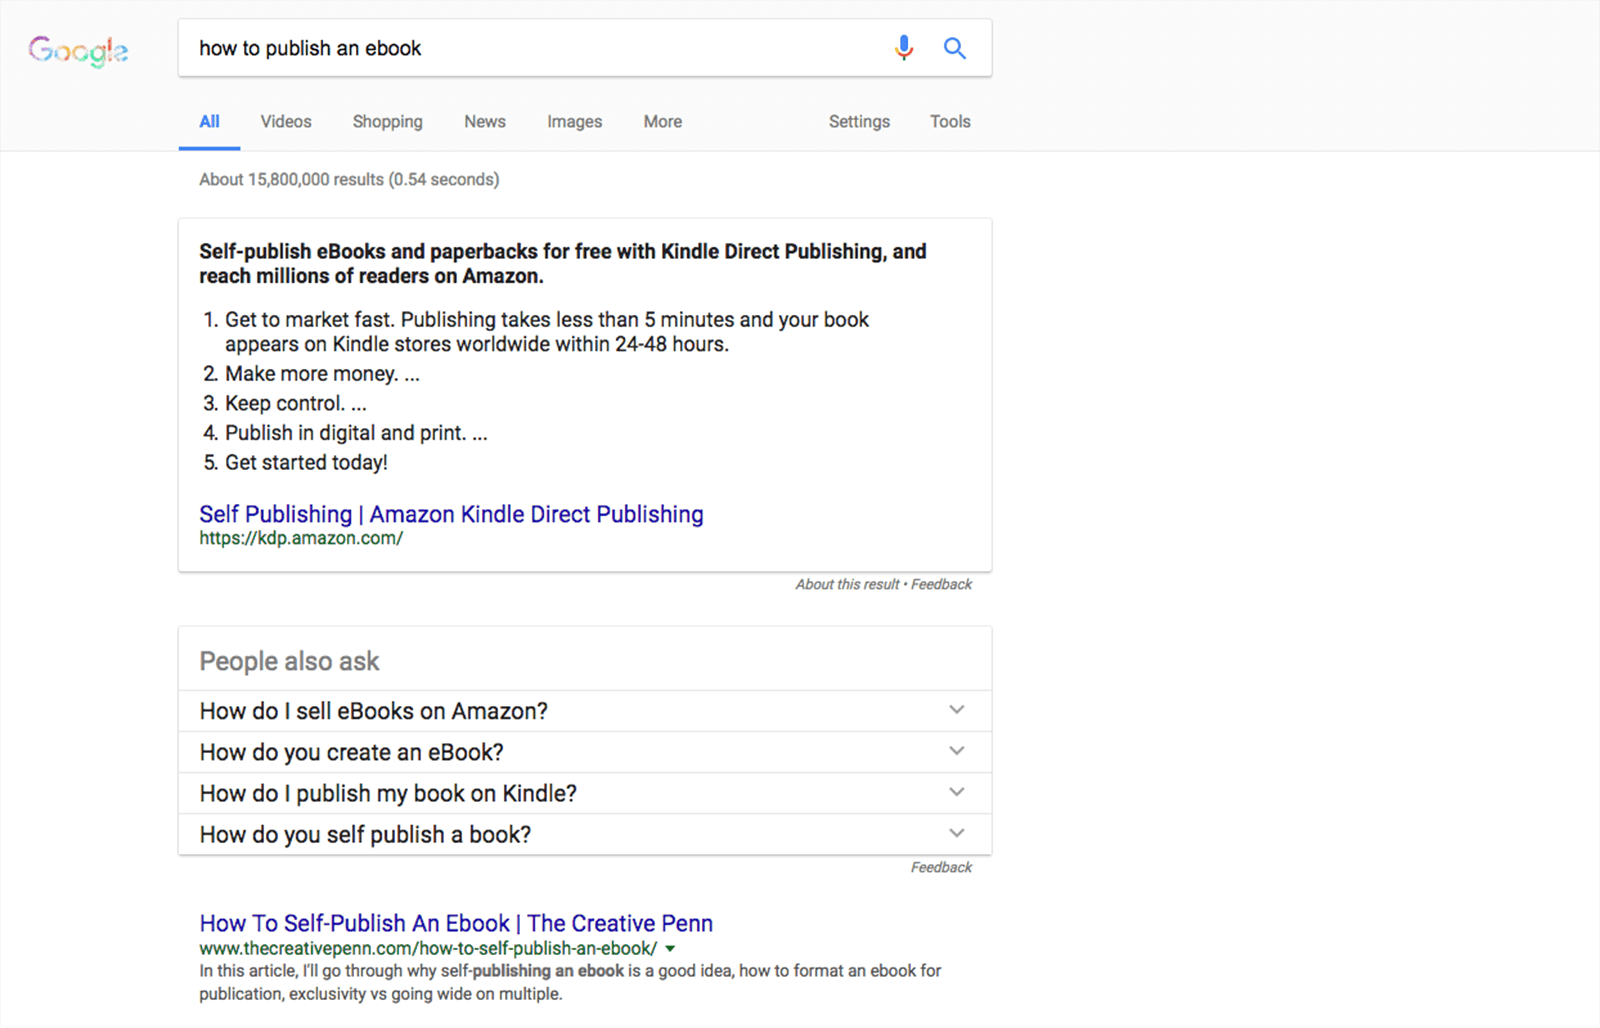1600x1028 pixels.
Task: Click list item 'Publish in digital and print. ...'
Action: click(x=356, y=433)
